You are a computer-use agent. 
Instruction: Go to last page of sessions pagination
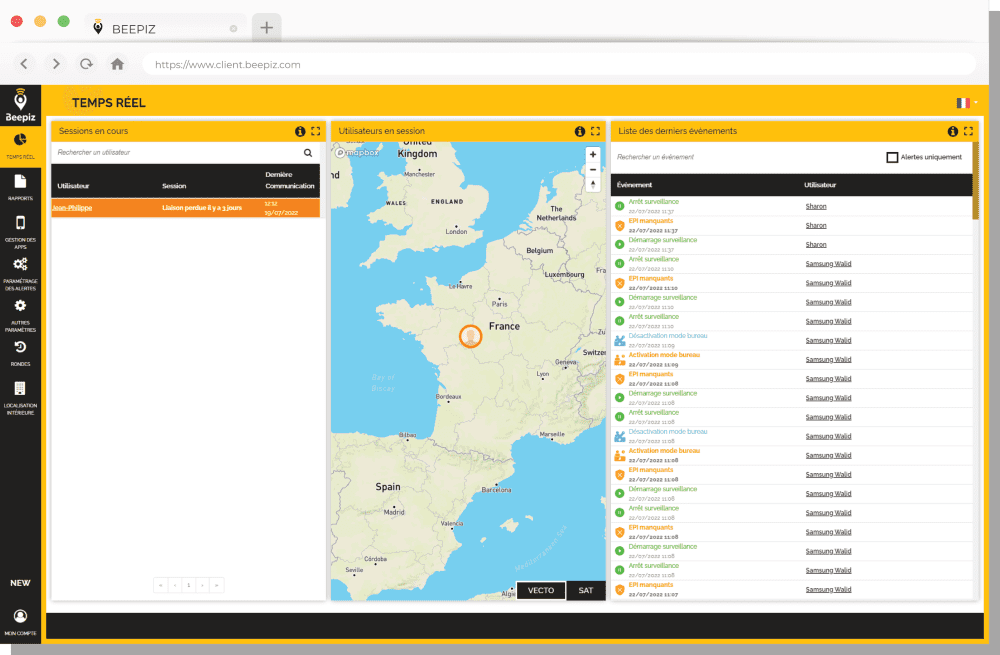(217, 585)
